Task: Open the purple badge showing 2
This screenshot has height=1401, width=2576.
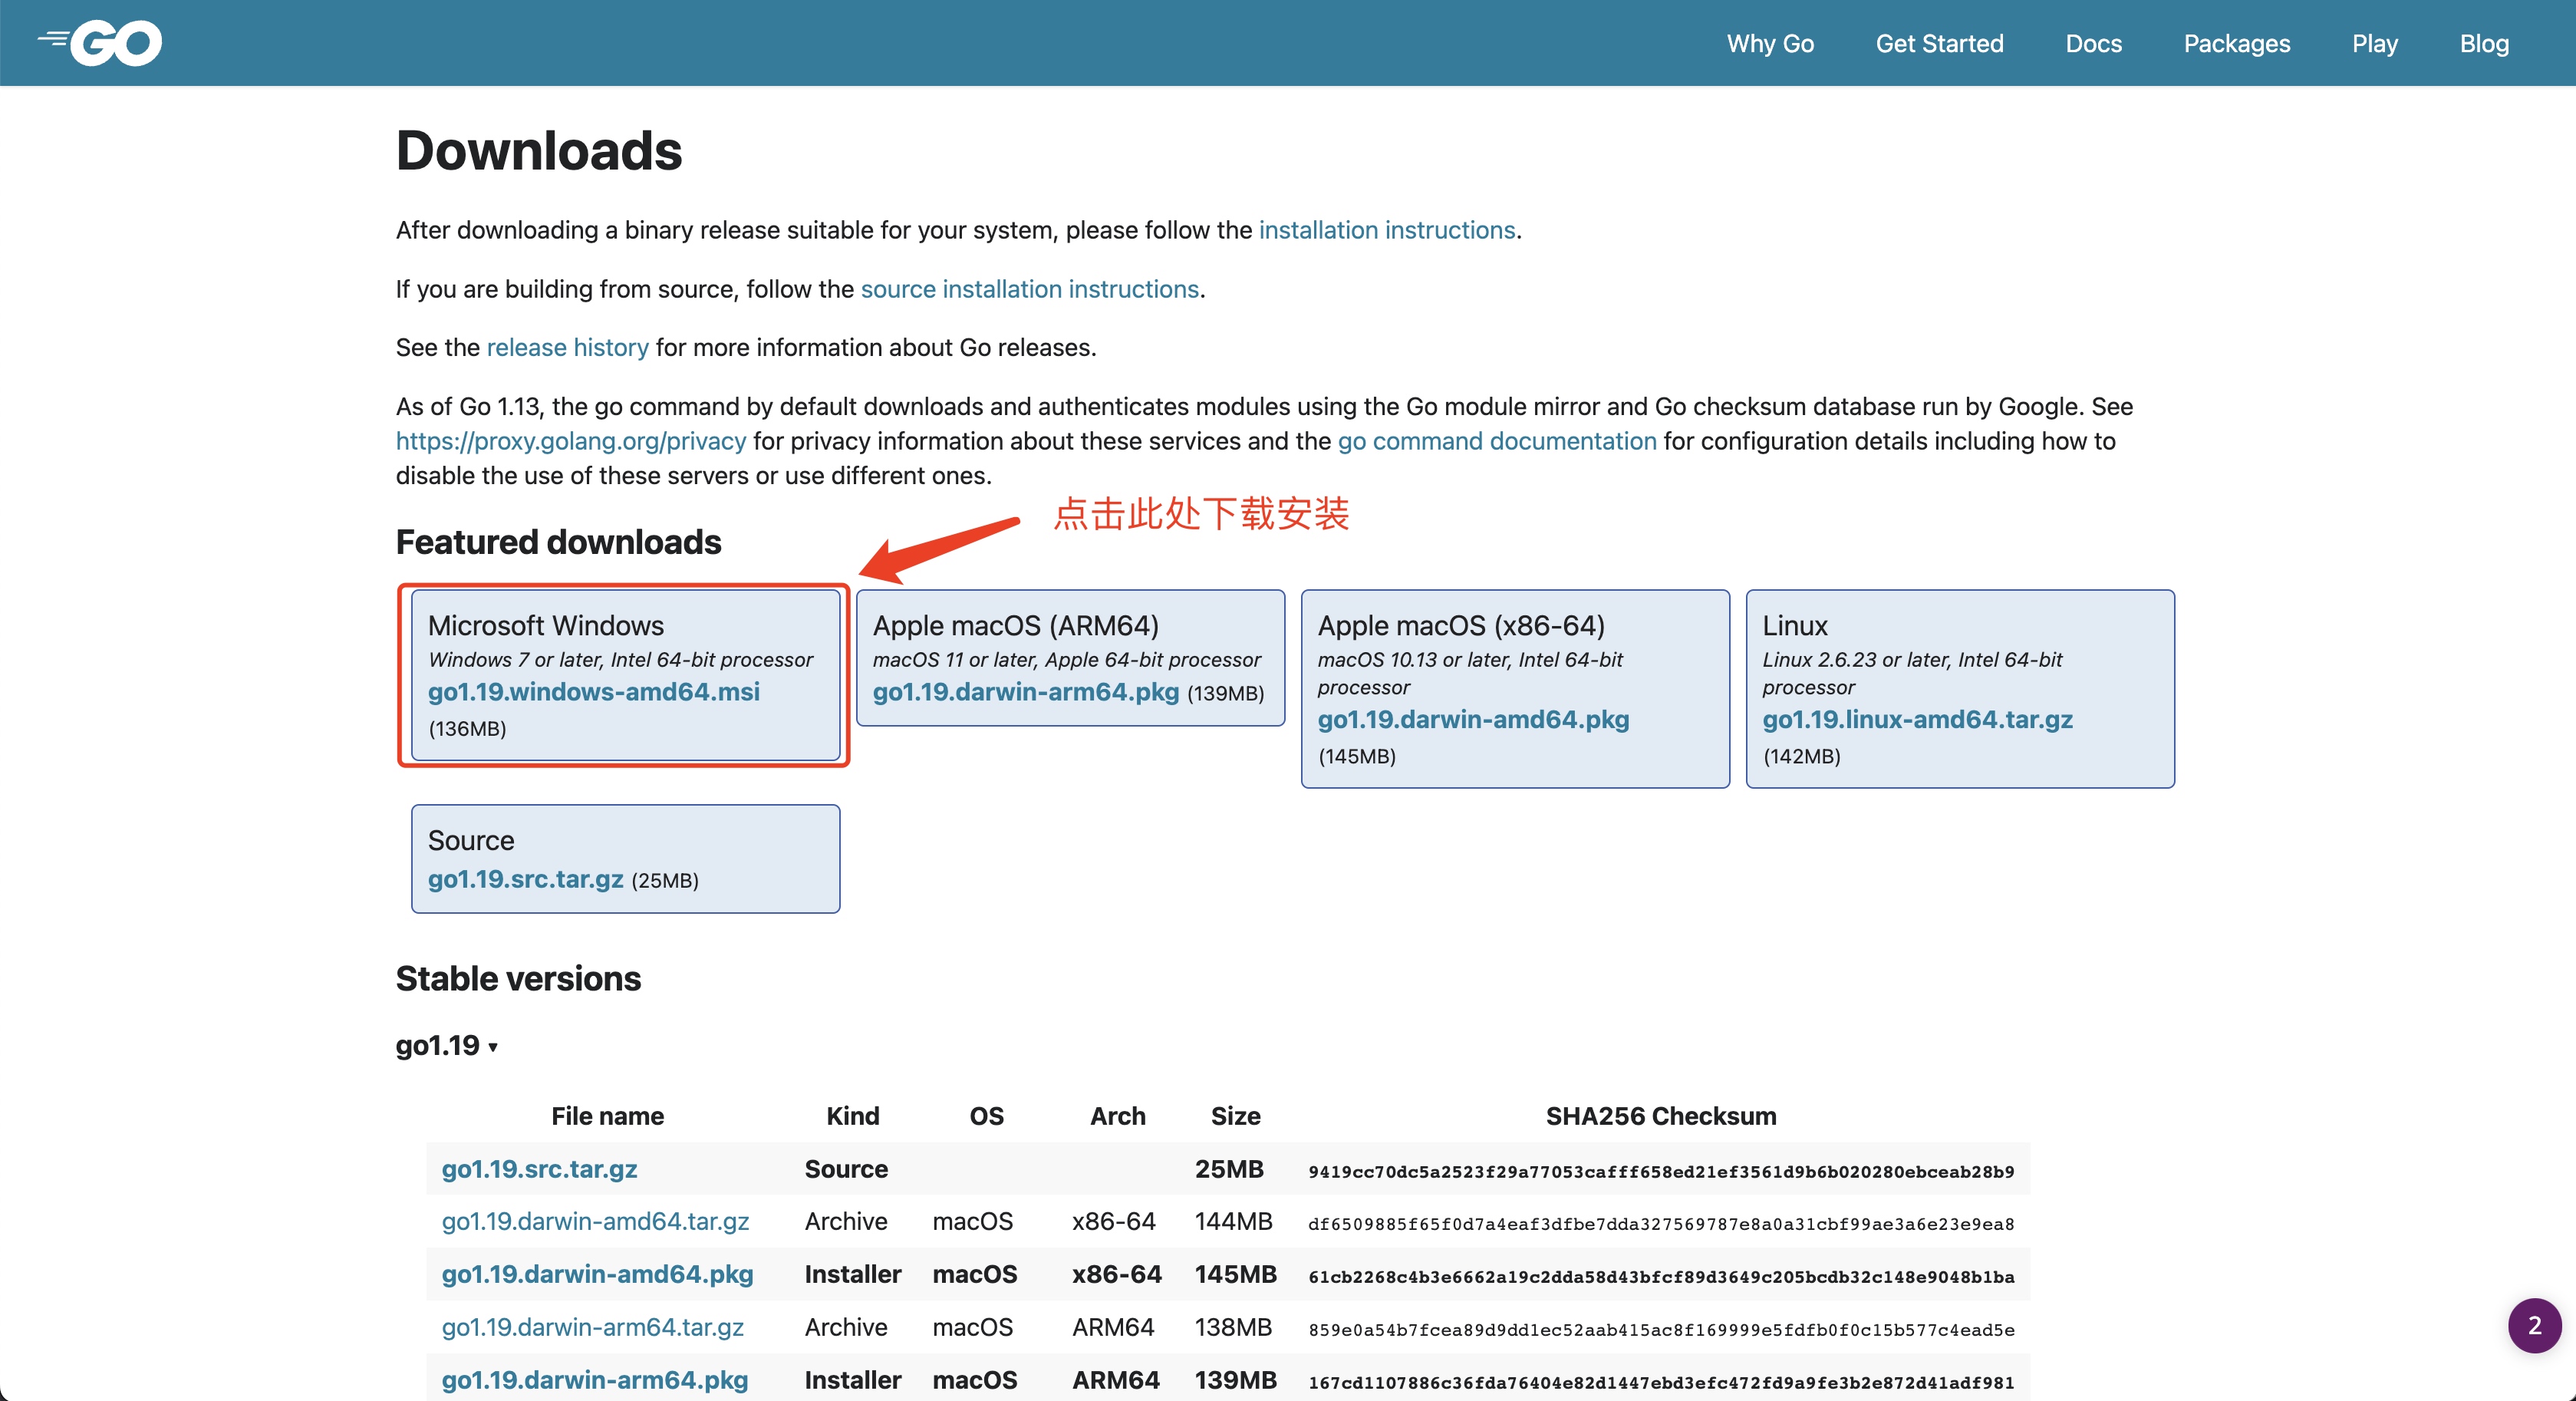Action: tap(2534, 1325)
